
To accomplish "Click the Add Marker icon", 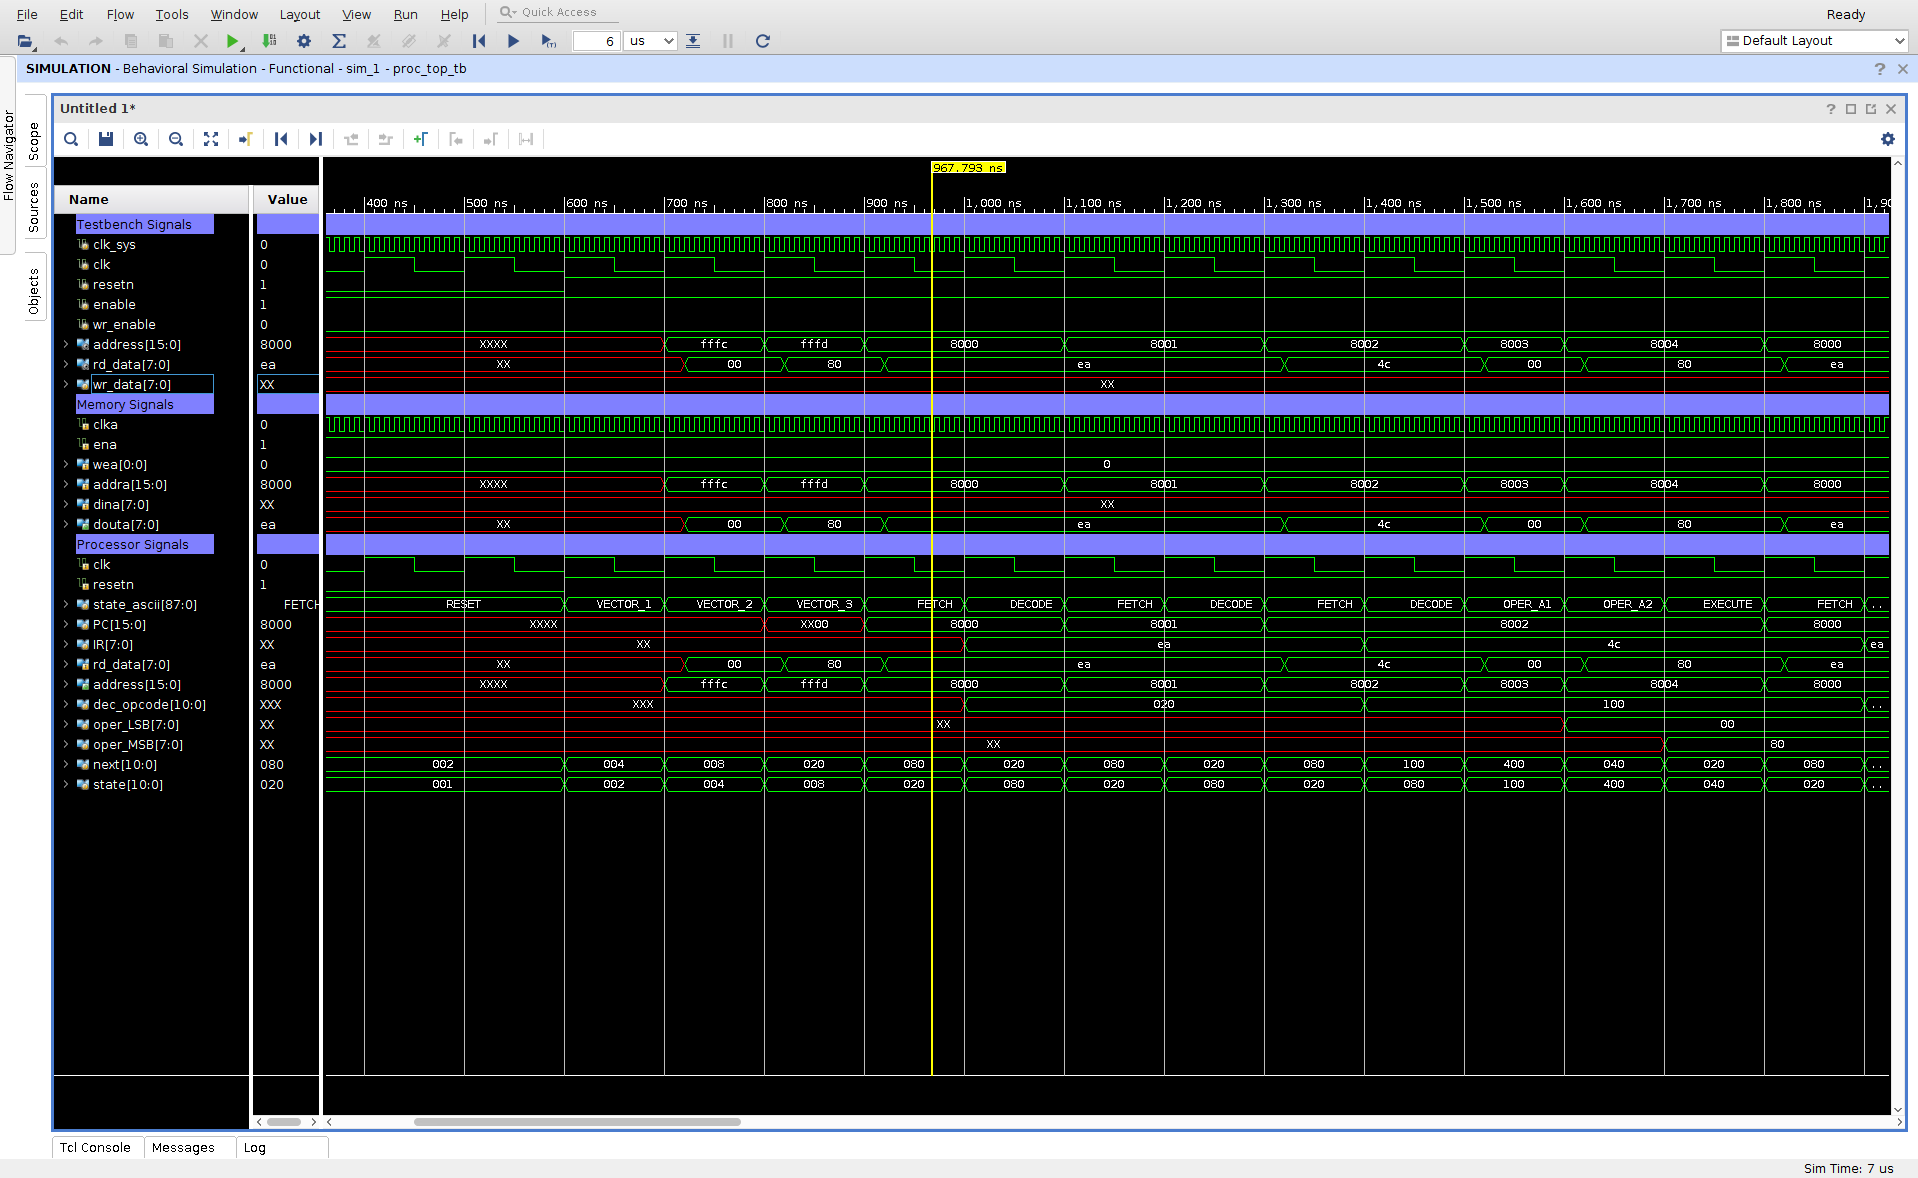I will point(421,139).
